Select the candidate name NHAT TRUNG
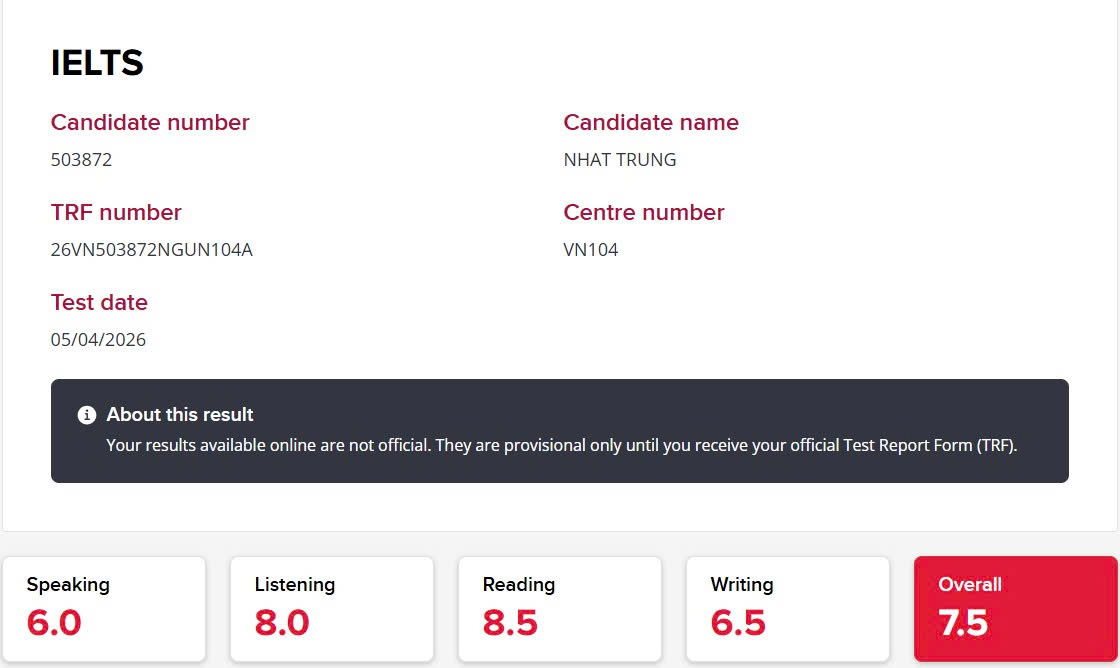Screen dimensions: 1120x668 (x=620, y=160)
